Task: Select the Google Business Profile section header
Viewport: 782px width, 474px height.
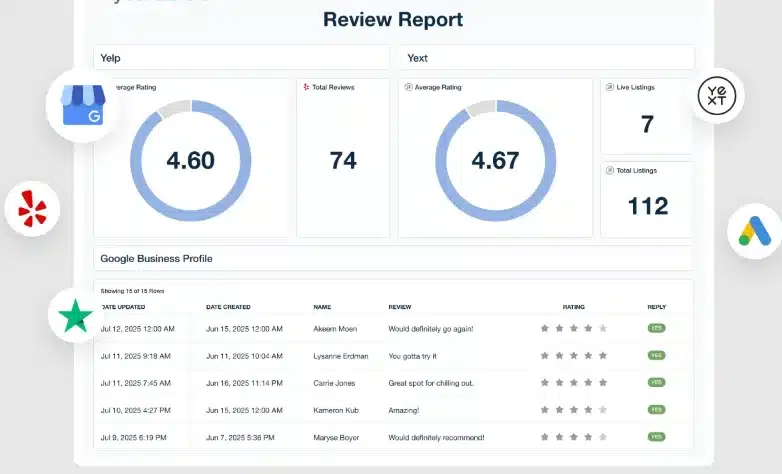Action: (x=393, y=258)
